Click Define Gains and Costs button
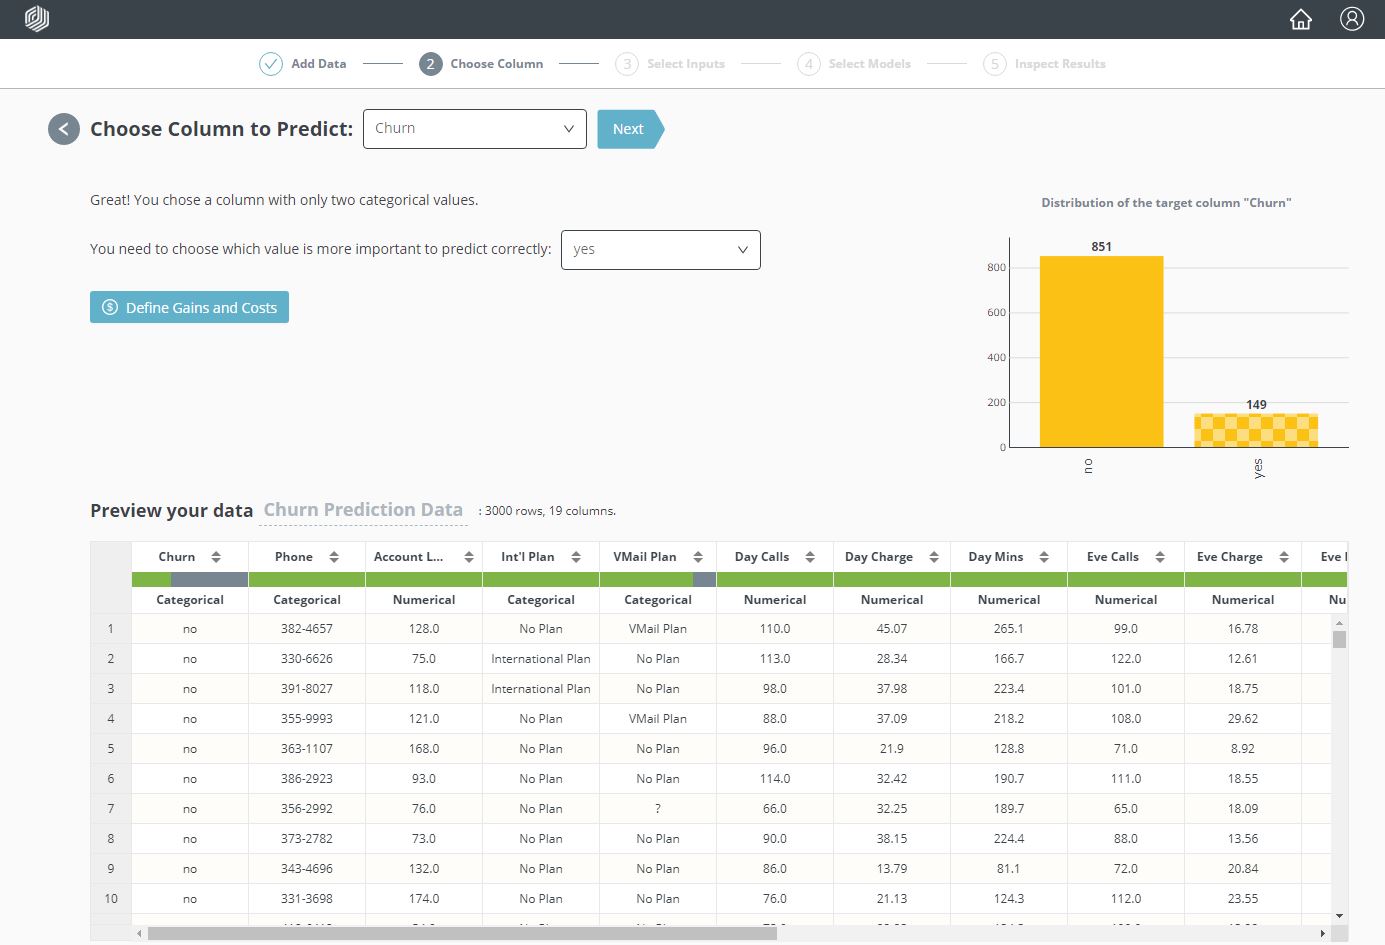This screenshot has width=1385, height=945. (189, 307)
